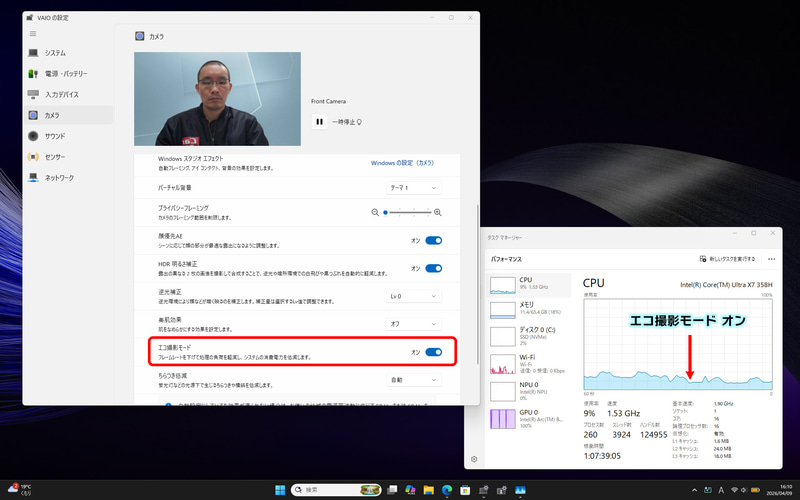Click the zoom-out magnifier for privacy framing
Viewport: 800px width, 500px height.
(x=375, y=212)
